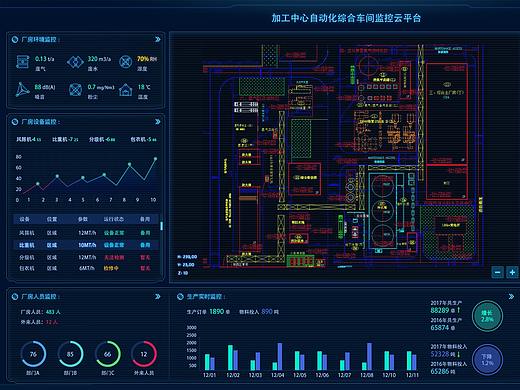Expand the 厂房人员监控 panel via double chevron

coord(158,297)
